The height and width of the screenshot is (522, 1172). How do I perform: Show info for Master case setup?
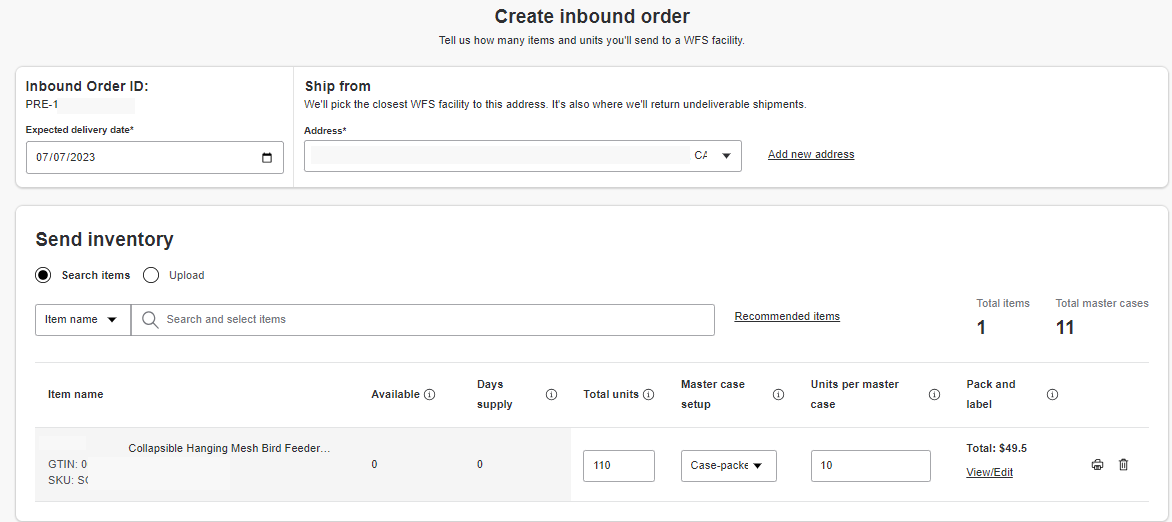[778, 395]
